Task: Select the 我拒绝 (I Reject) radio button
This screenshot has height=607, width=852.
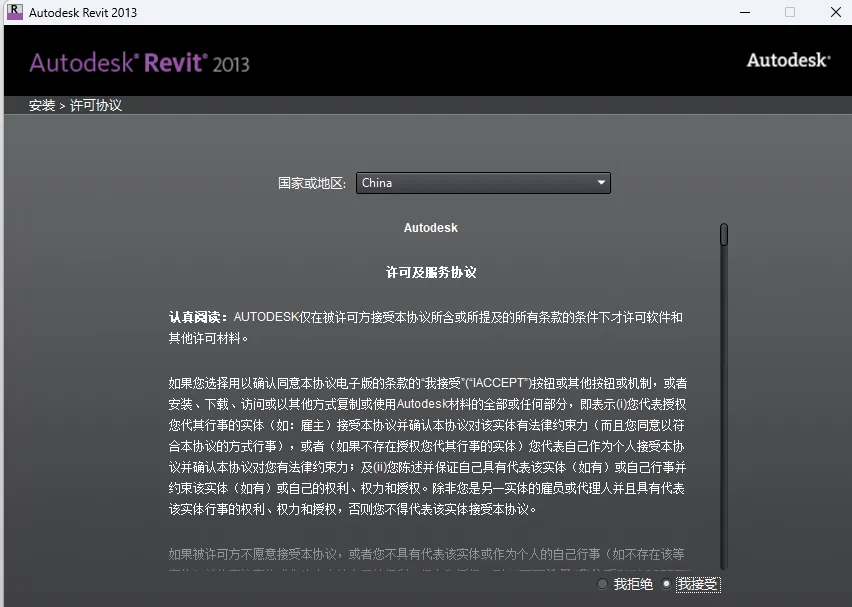Action: point(602,584)
